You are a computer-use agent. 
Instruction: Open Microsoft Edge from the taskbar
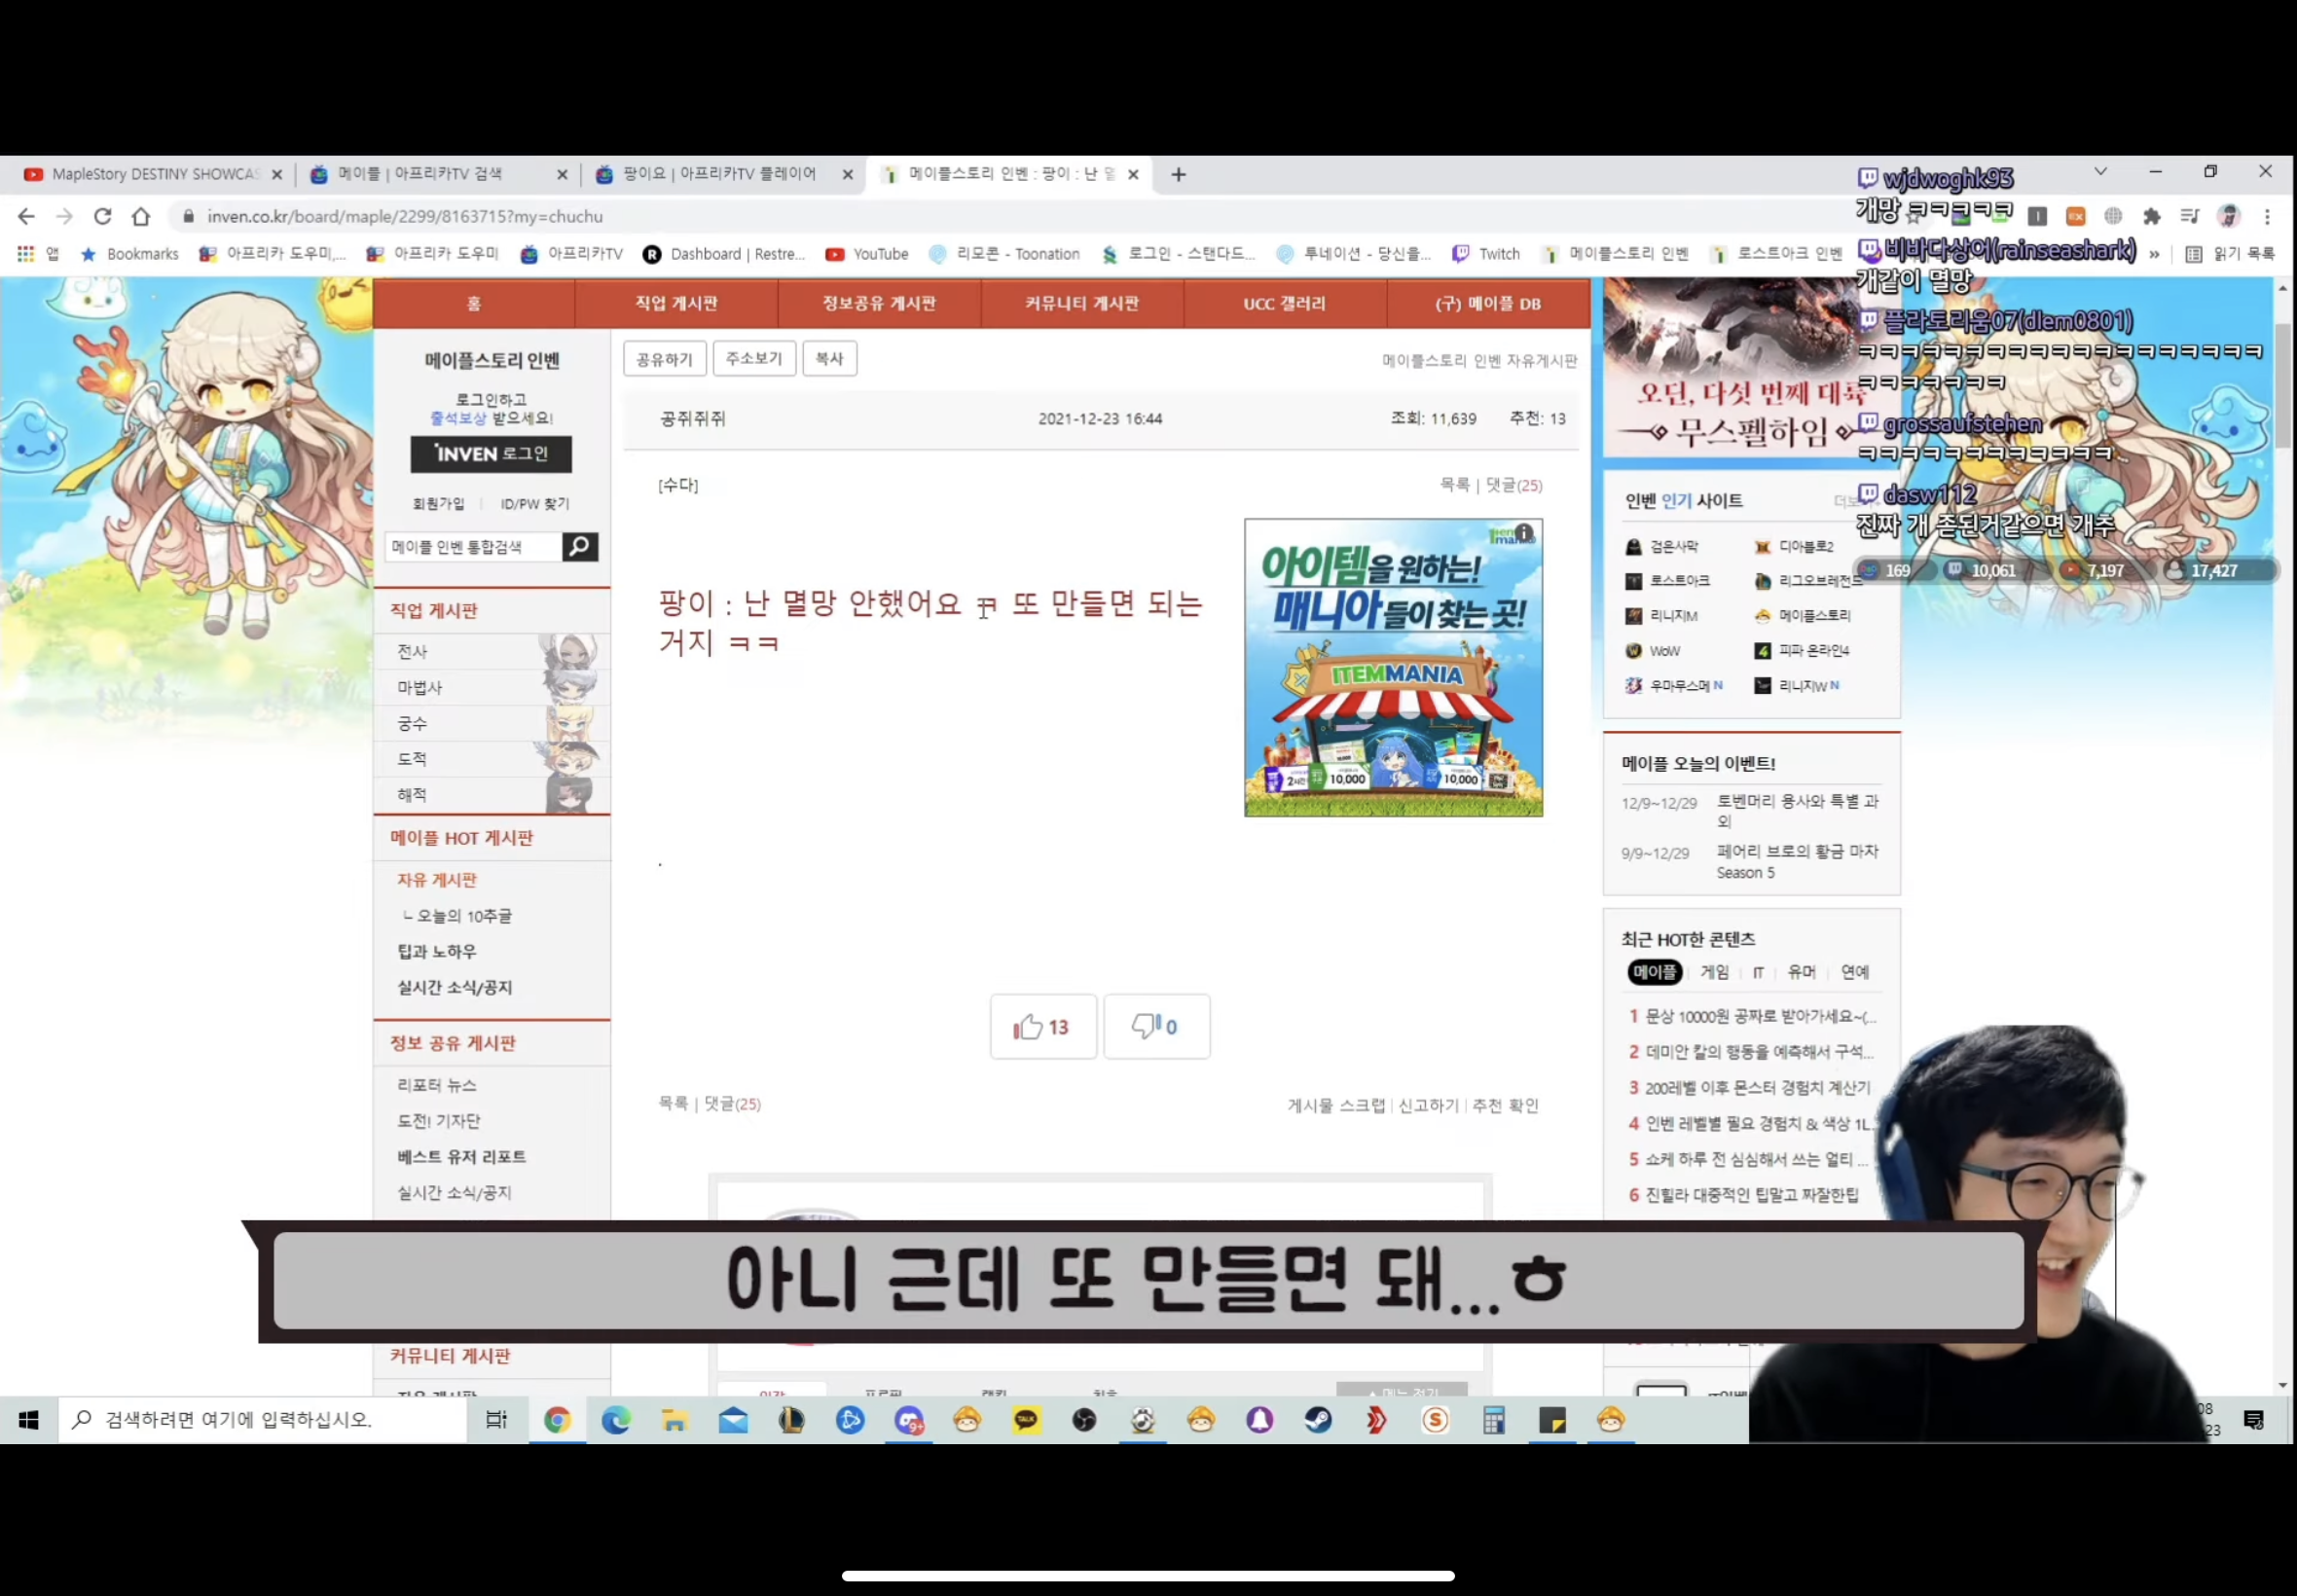(616, 1420)
